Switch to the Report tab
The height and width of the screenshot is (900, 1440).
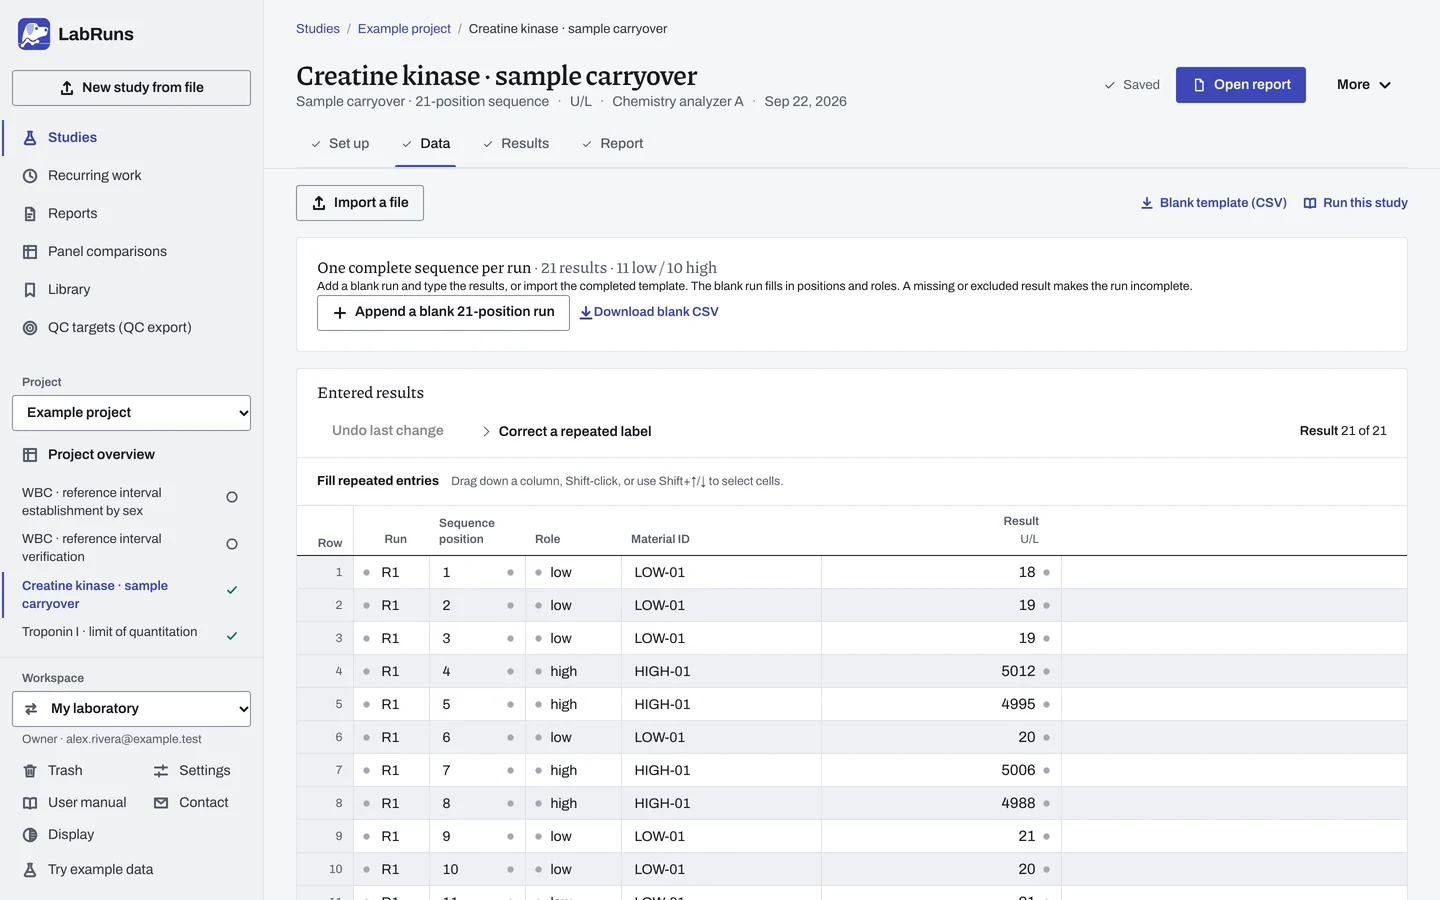[612, 144]
